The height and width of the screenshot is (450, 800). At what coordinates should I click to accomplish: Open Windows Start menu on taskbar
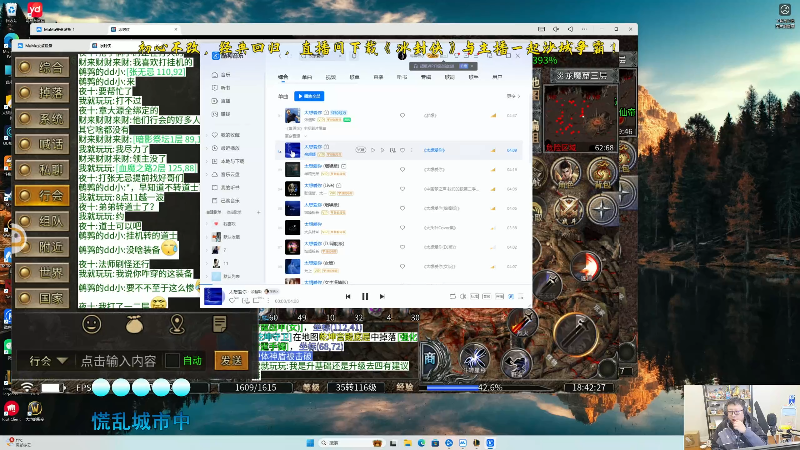[310, 443]
